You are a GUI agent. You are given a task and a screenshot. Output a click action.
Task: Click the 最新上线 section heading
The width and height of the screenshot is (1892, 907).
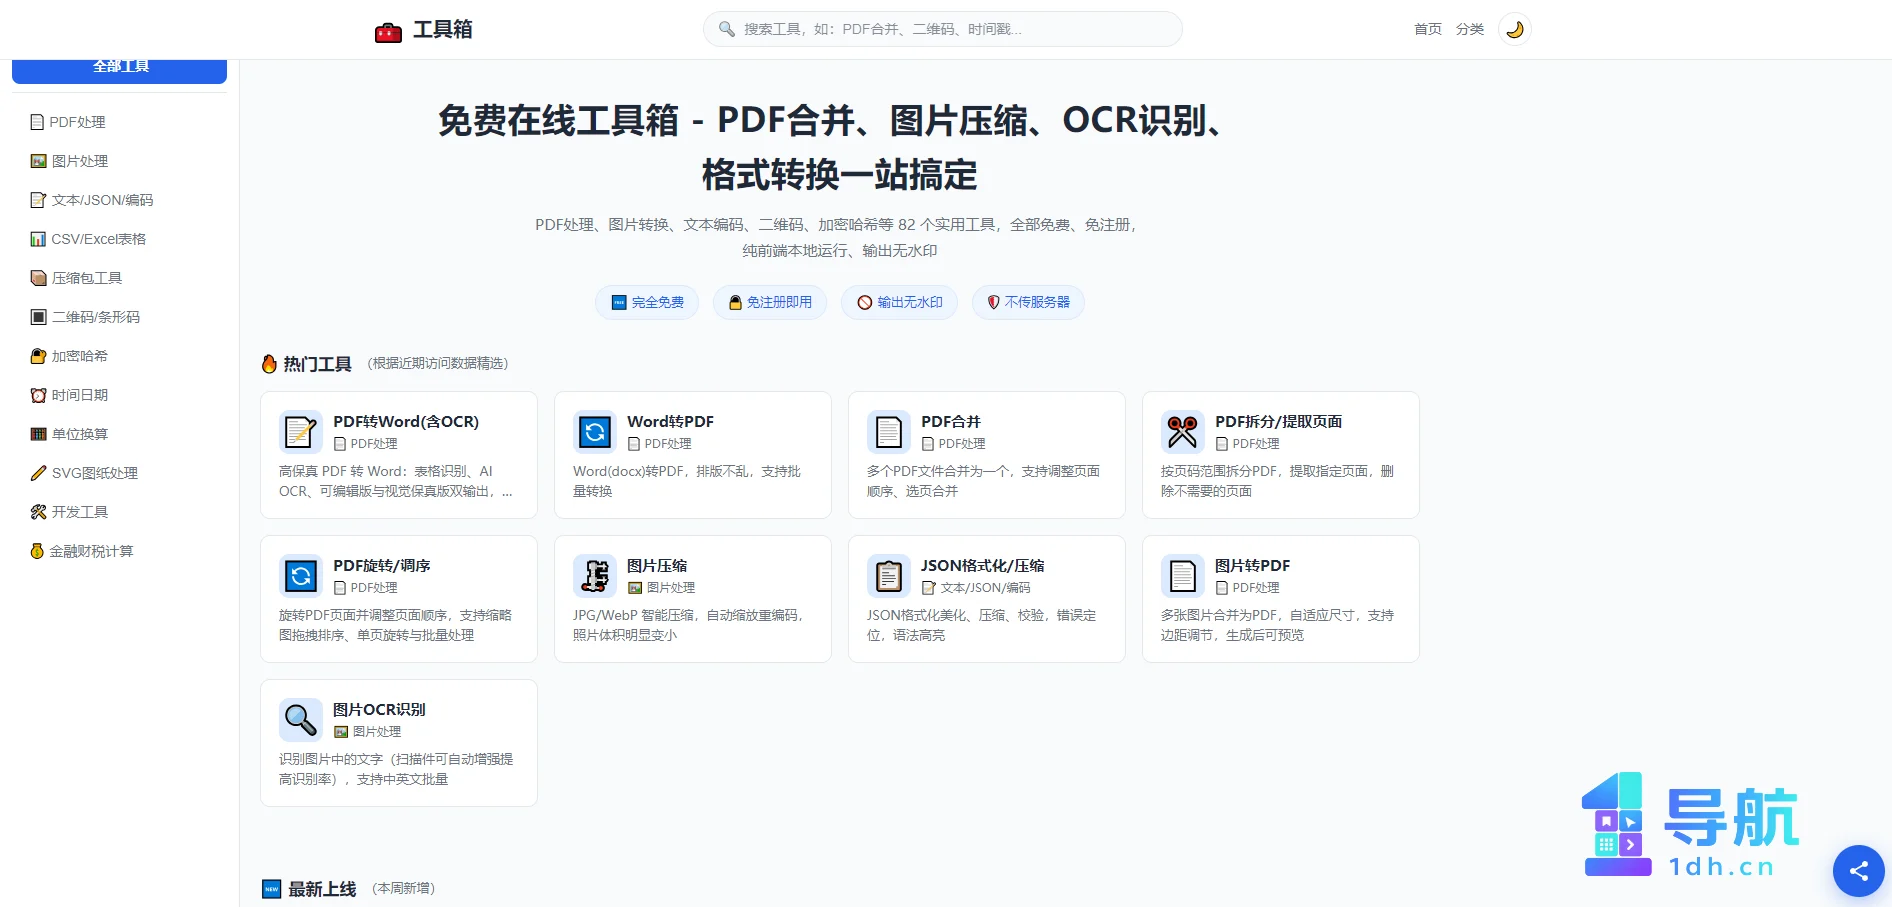(322, 889)
